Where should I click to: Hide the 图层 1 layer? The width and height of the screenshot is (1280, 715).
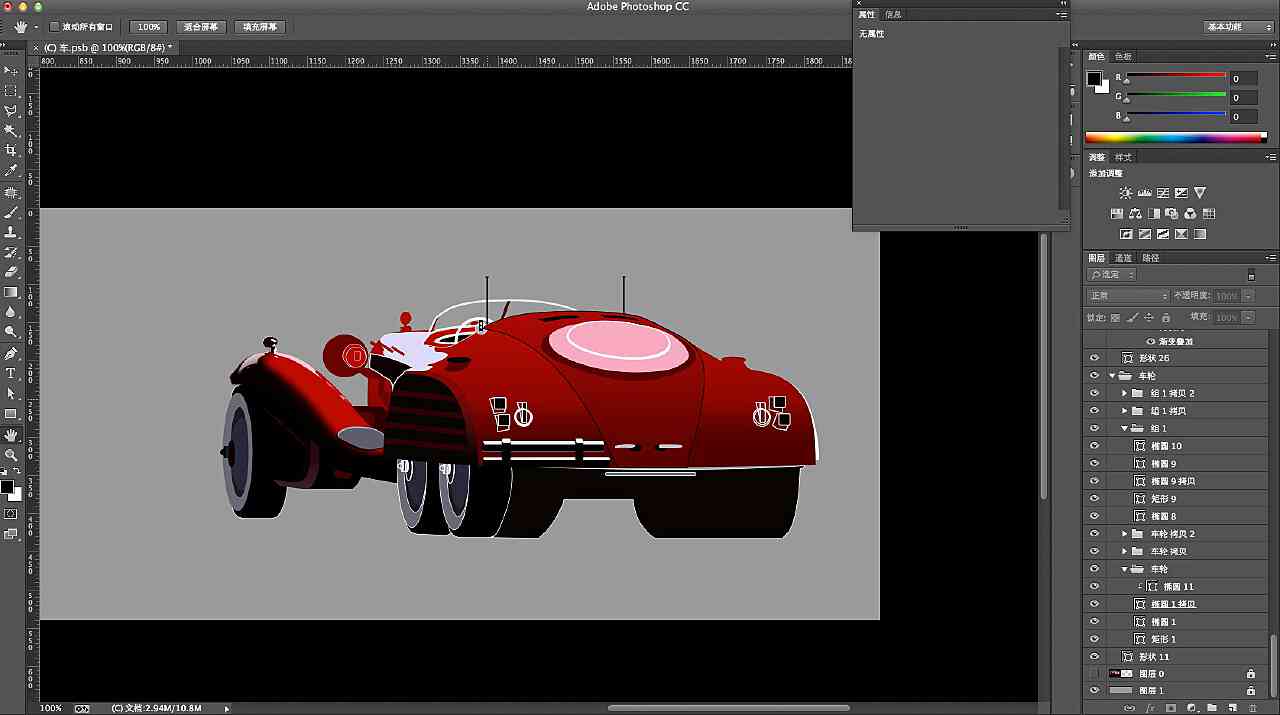tap(1094, 691)
